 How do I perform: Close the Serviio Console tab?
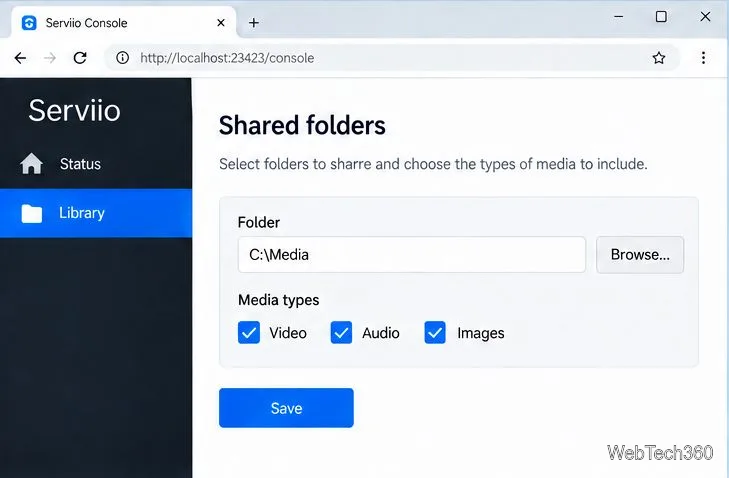221,22
